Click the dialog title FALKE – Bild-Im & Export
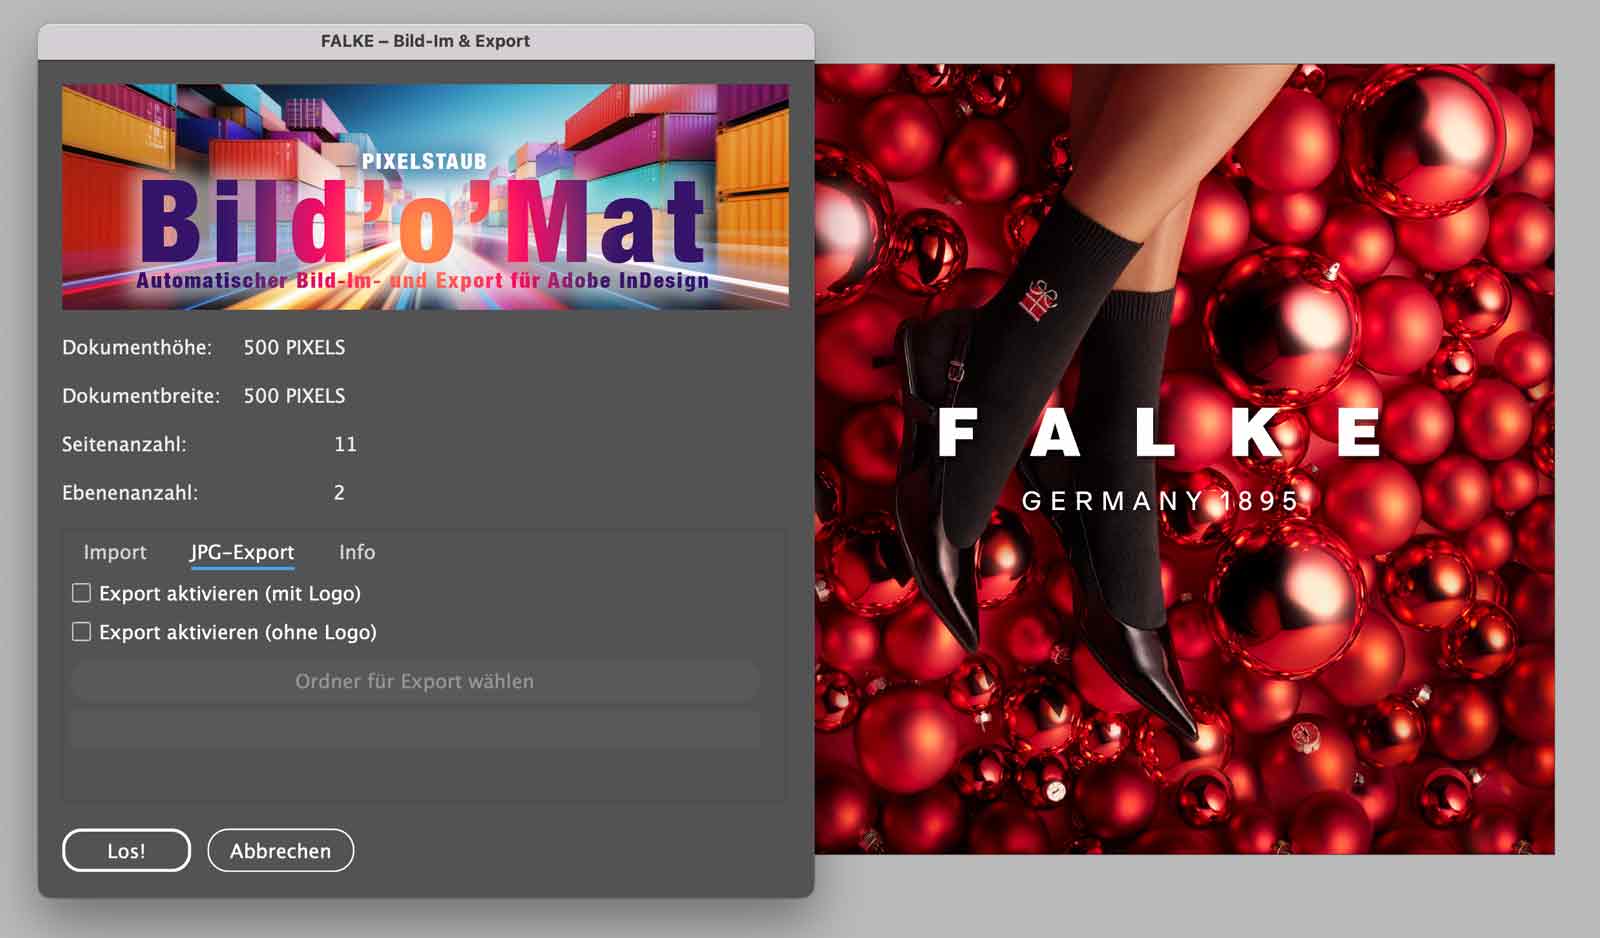The image size is (1600, 938). pos(425,41)
